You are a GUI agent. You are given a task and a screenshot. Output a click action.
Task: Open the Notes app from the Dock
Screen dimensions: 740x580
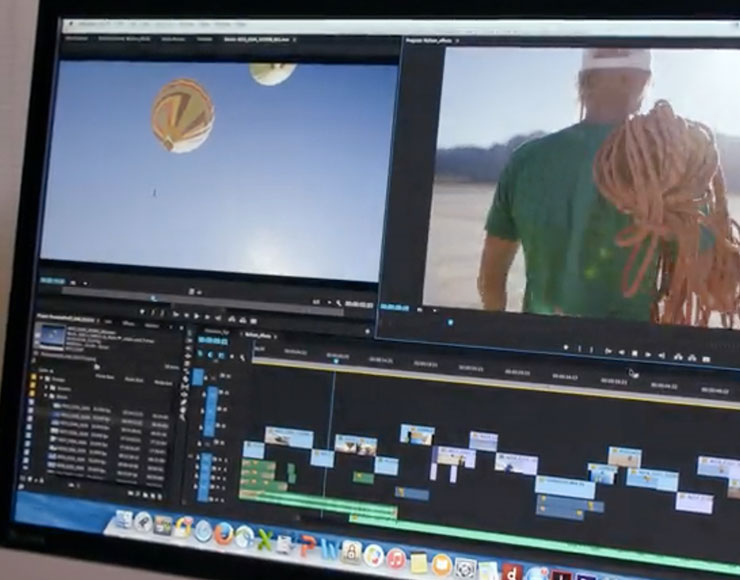tap(419, 563)
